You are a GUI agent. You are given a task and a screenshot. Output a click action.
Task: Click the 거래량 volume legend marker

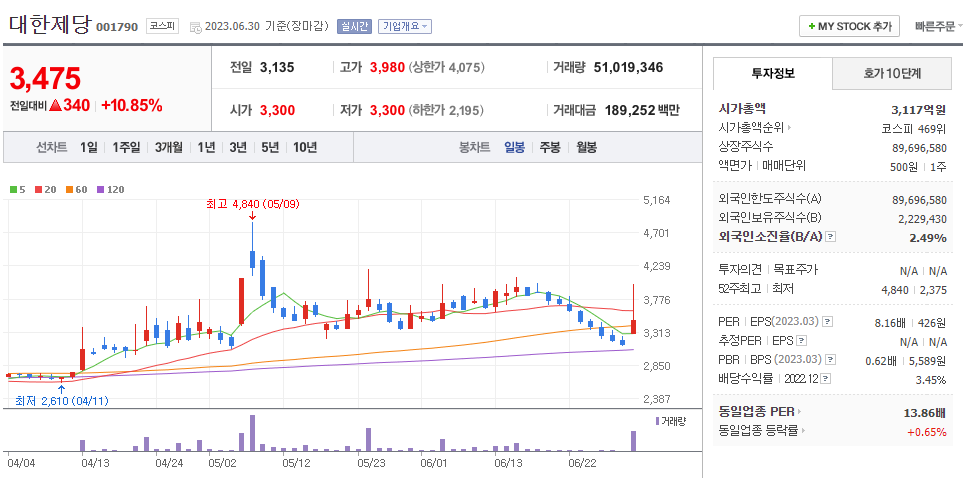click(658, 421)
